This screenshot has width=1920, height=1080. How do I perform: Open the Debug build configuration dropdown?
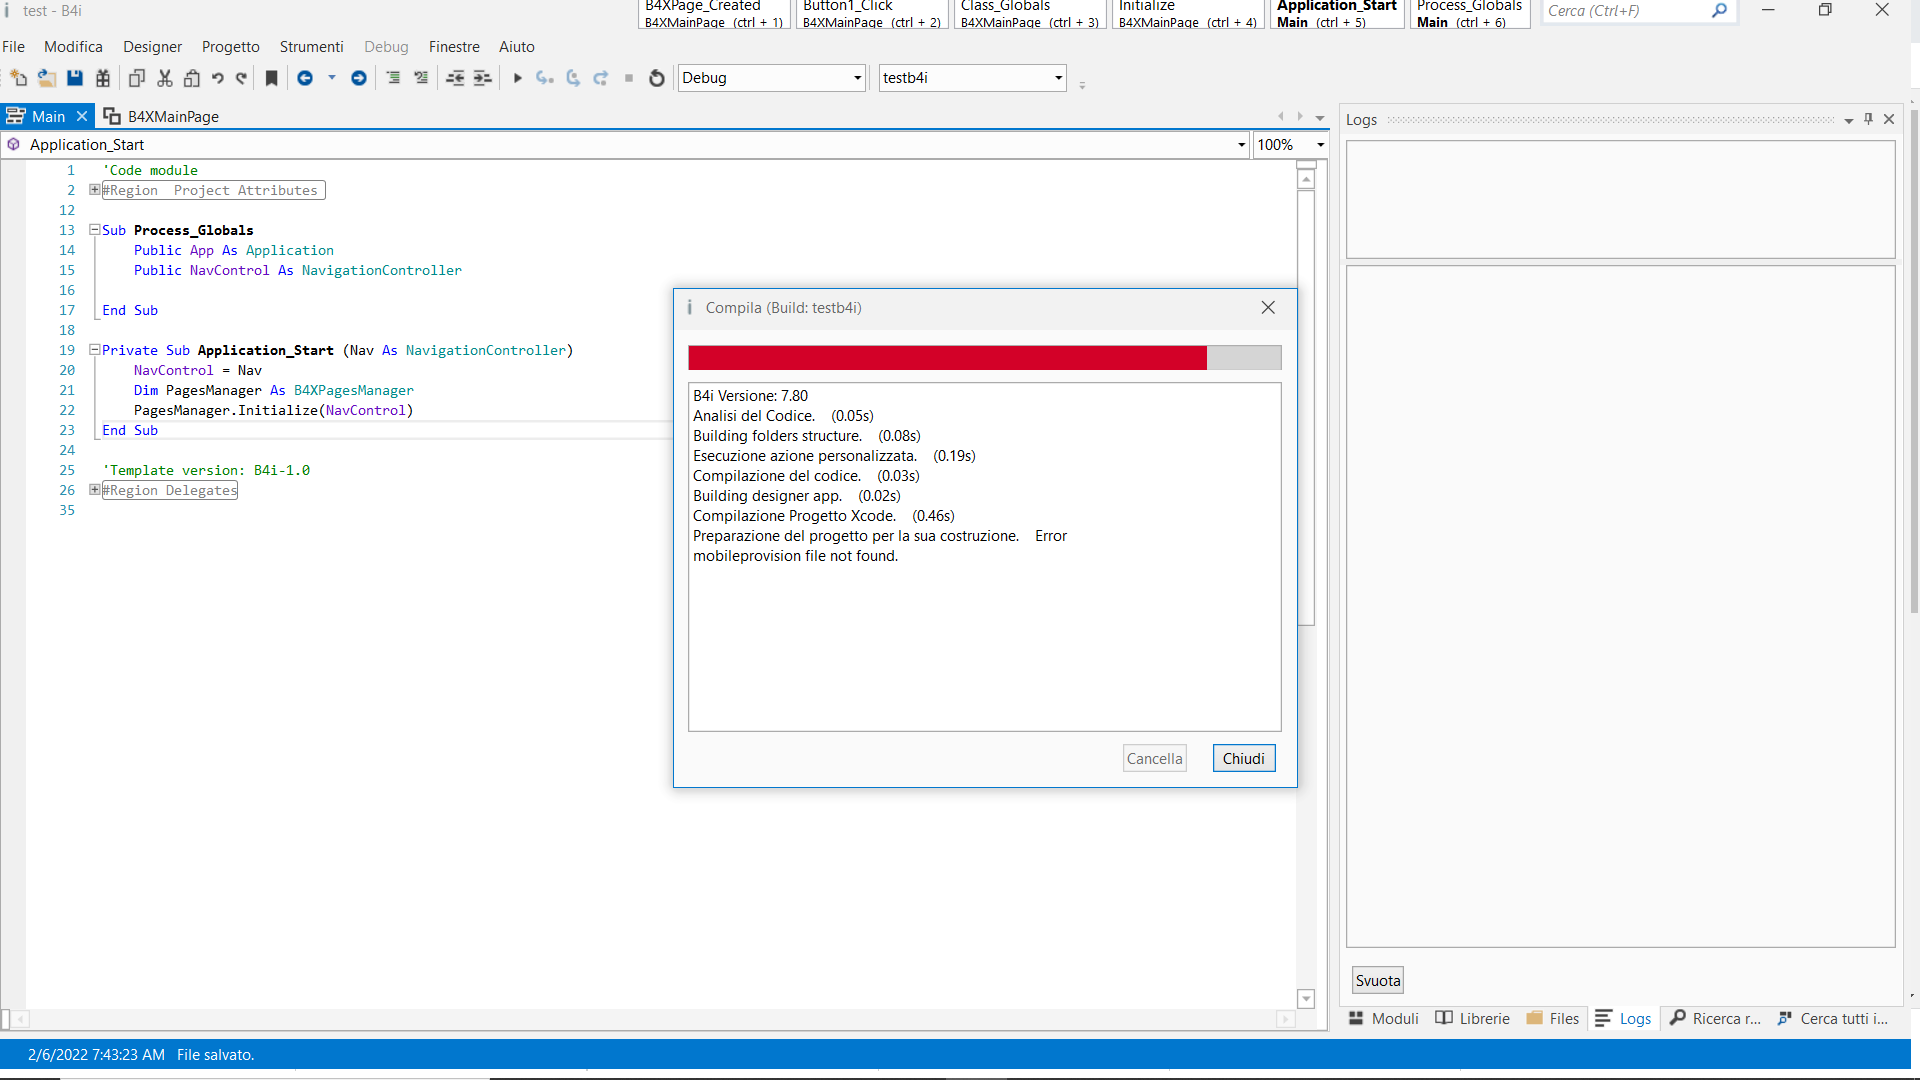pos(857,78)
